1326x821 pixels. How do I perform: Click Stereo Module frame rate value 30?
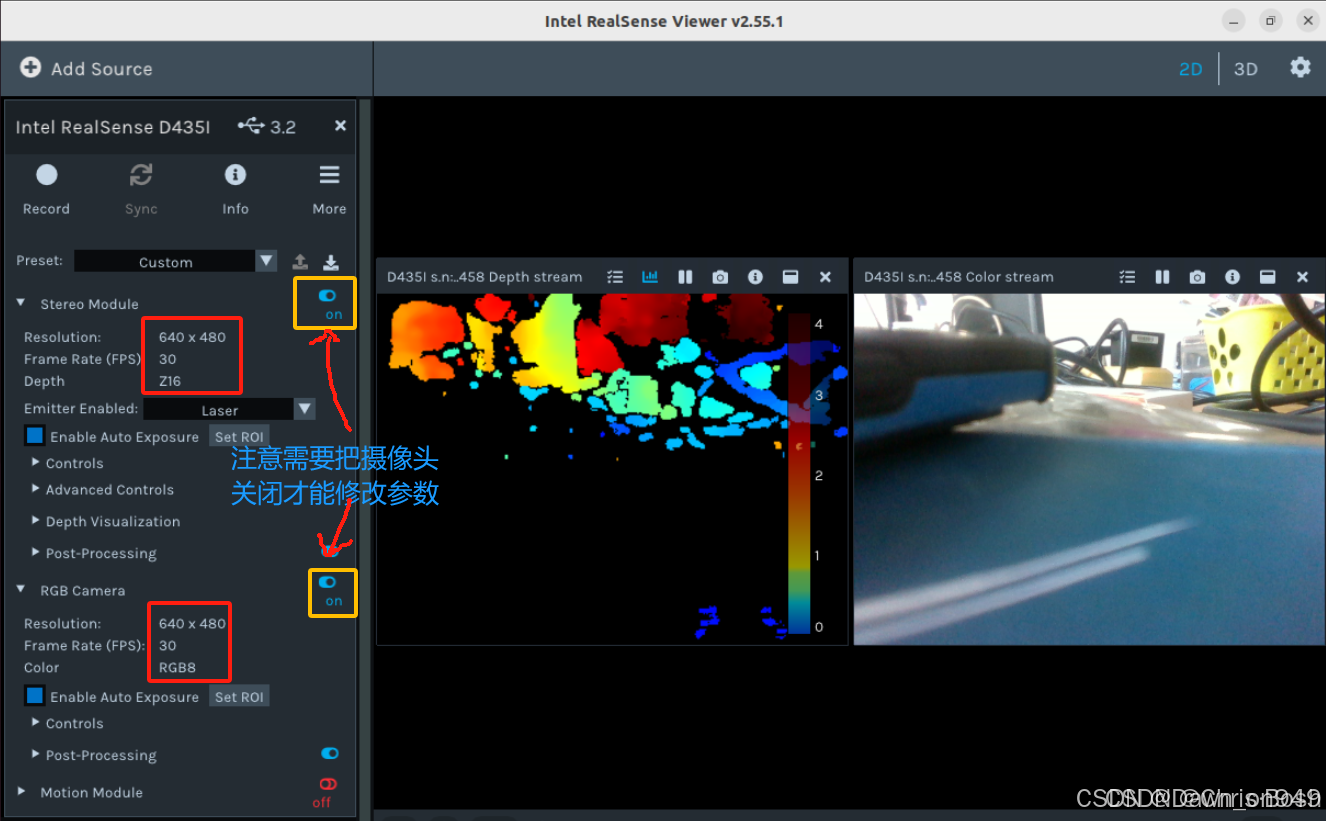[167, 359]
